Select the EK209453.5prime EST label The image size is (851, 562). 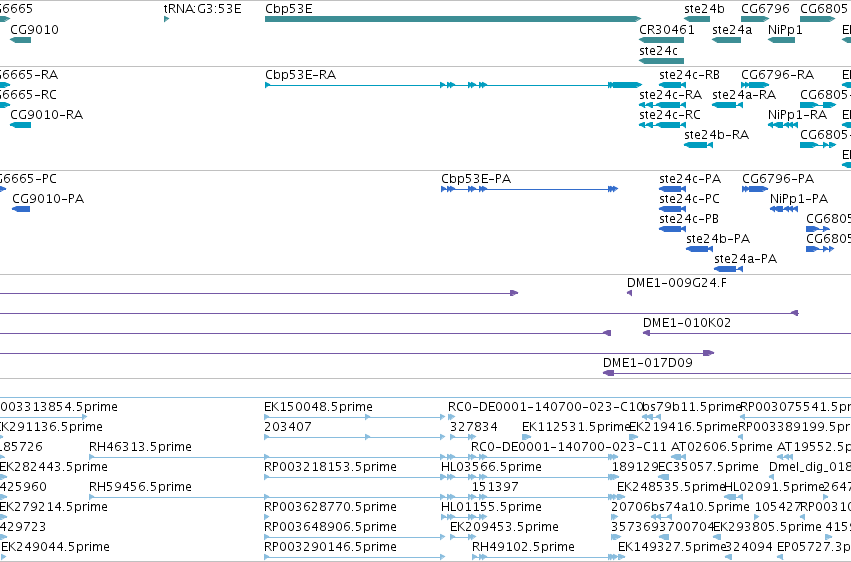point(505,527)
